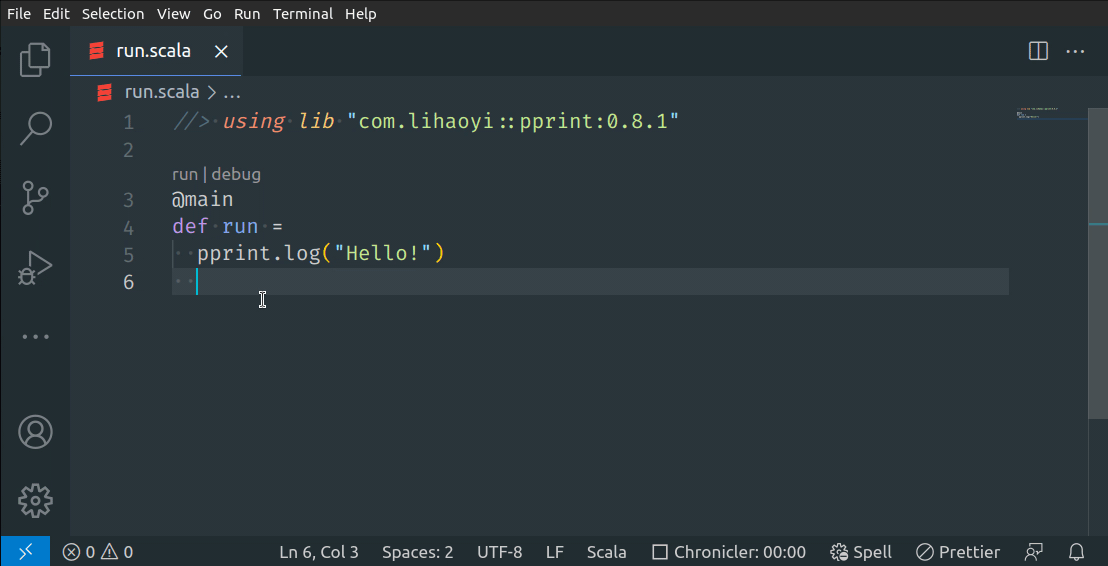The height and width of the screenshot is (566, 1108).
Task: Change end of line sequence LF
Action: coord(555,552)
